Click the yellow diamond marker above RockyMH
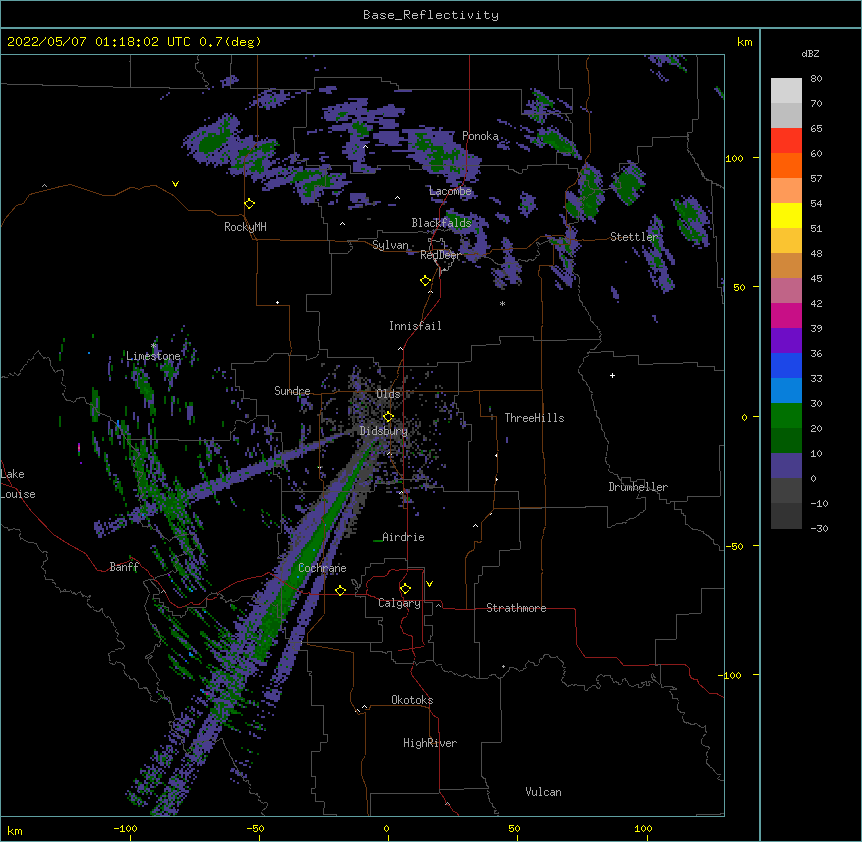The width and height of the screenshot is (862, 842). [x=250, y=204]
